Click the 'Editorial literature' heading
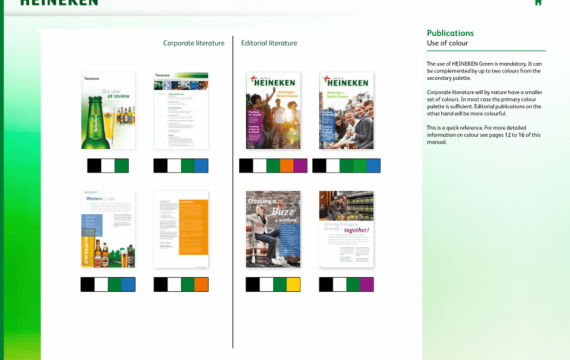This screenshot has height=360, width=570. coord(269,43)
